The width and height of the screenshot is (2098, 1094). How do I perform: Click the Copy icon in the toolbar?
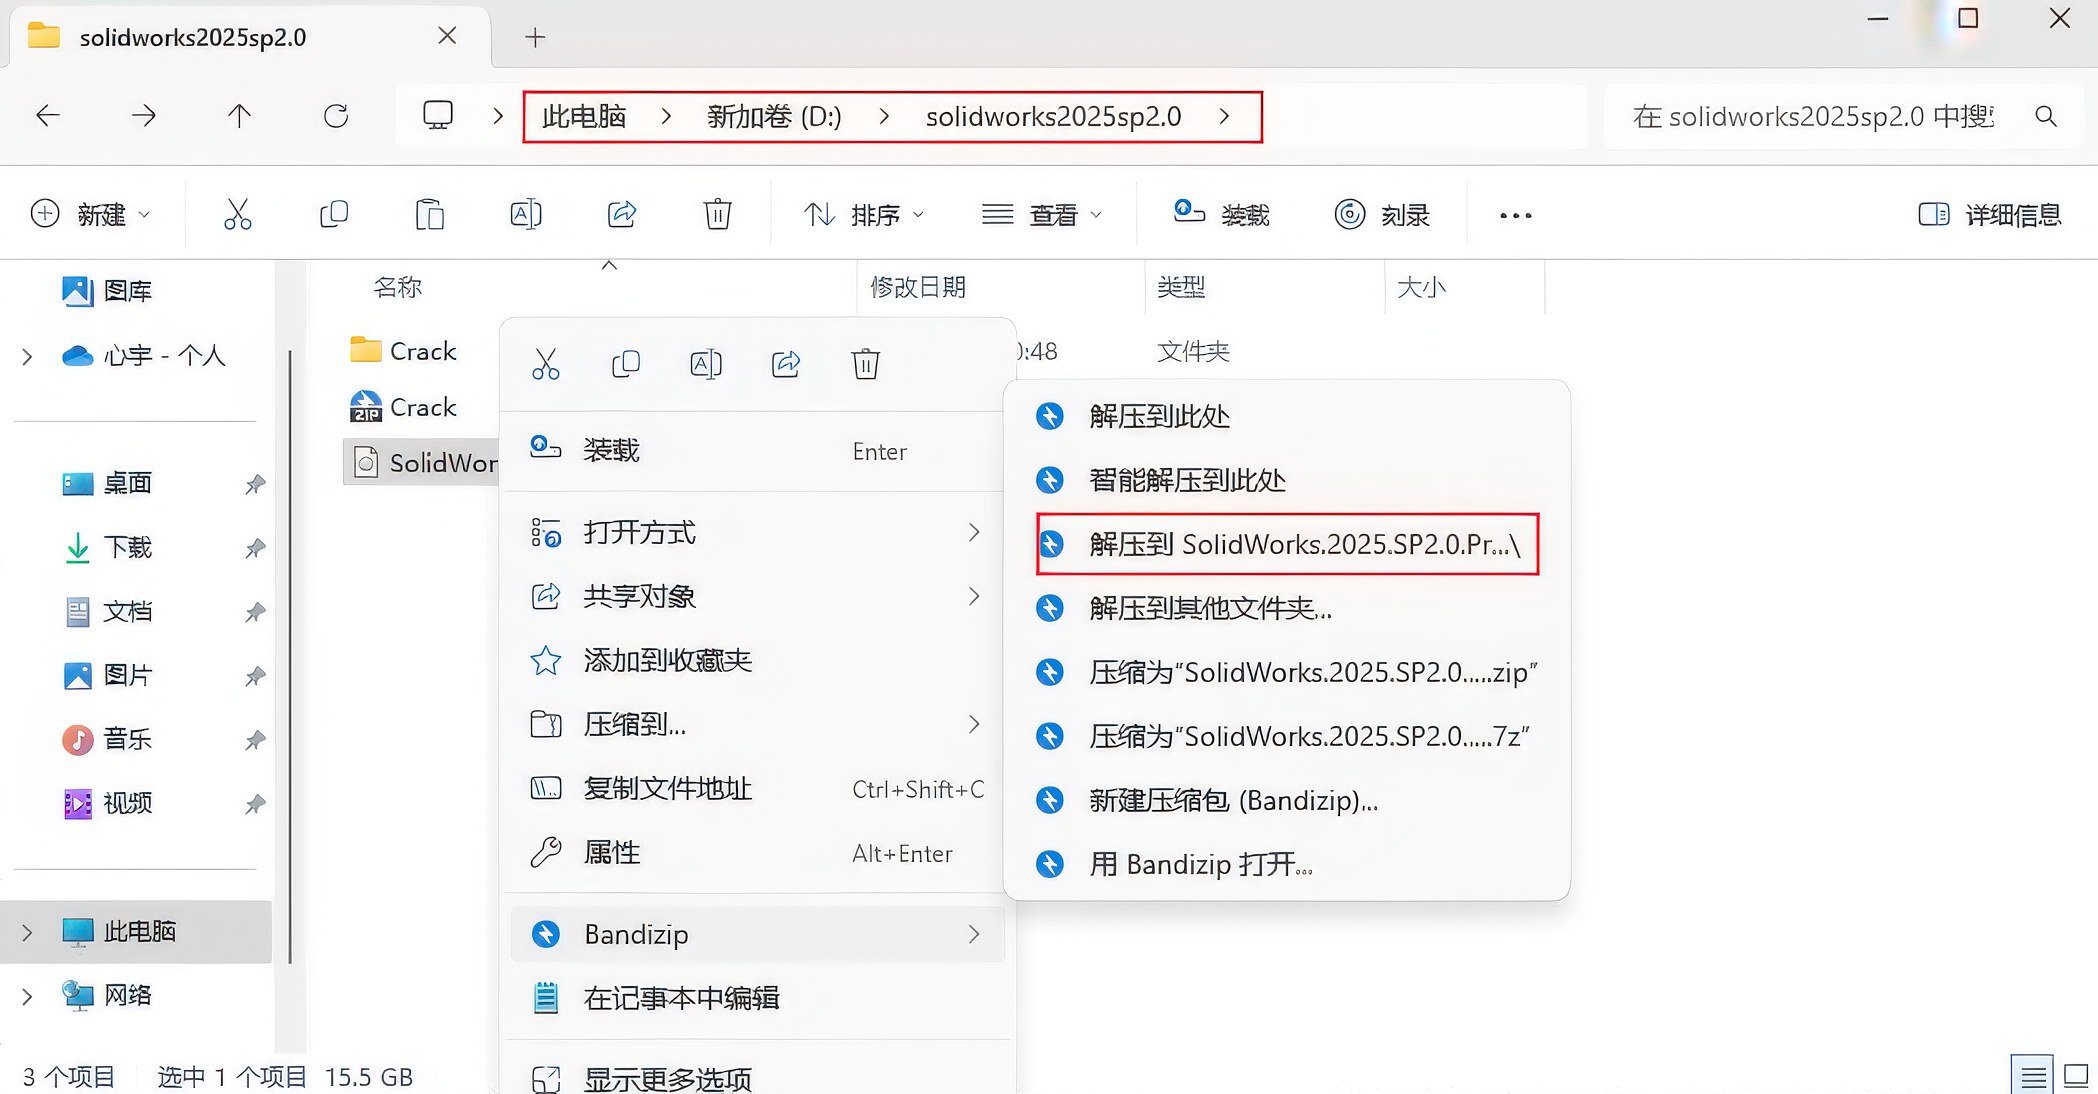click(x=334, y=214)
